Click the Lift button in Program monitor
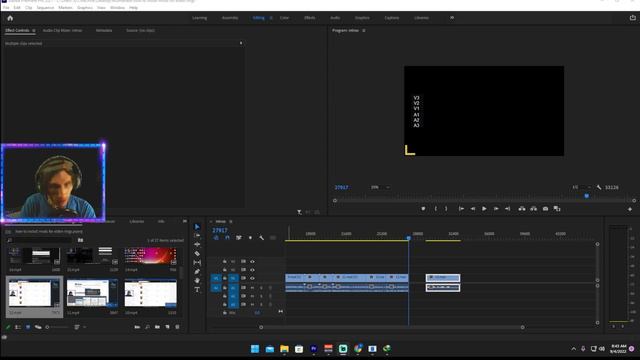Viewport: 640px width, 360px height. tap(522, 209)
